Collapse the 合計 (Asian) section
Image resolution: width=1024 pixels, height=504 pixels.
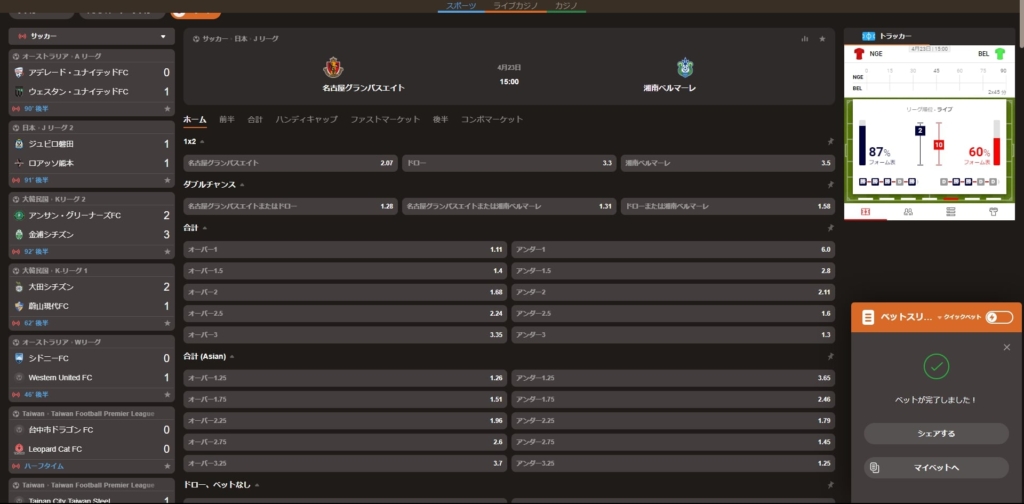pos(232,357)
